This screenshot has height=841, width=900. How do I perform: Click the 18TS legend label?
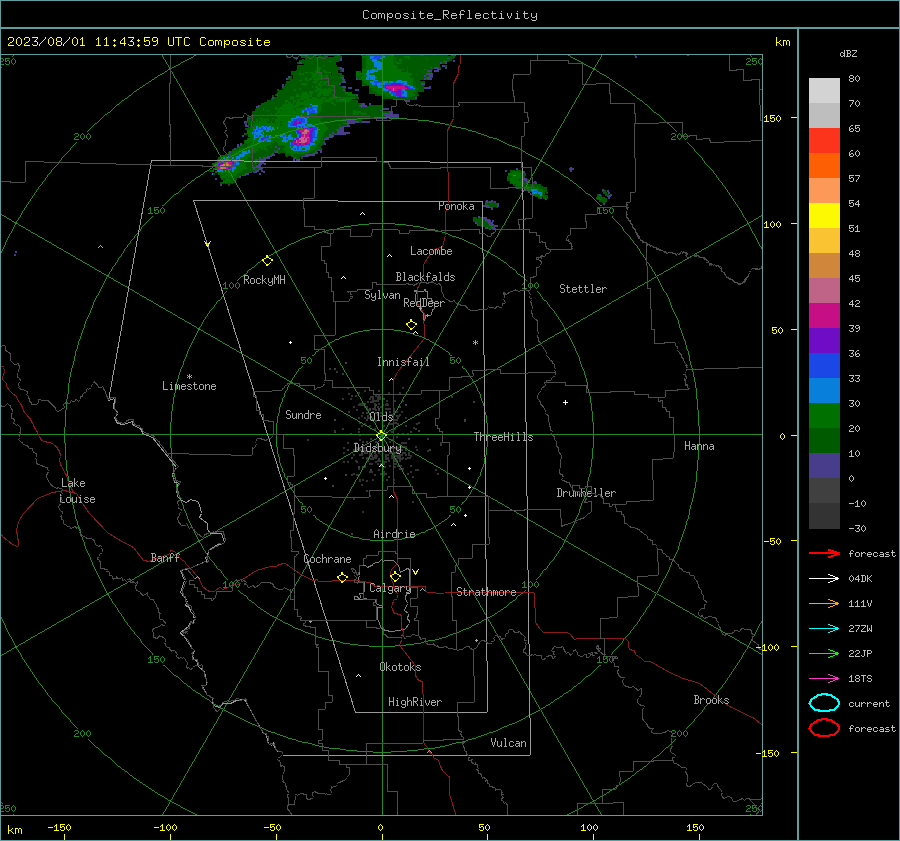click(860, 679)
